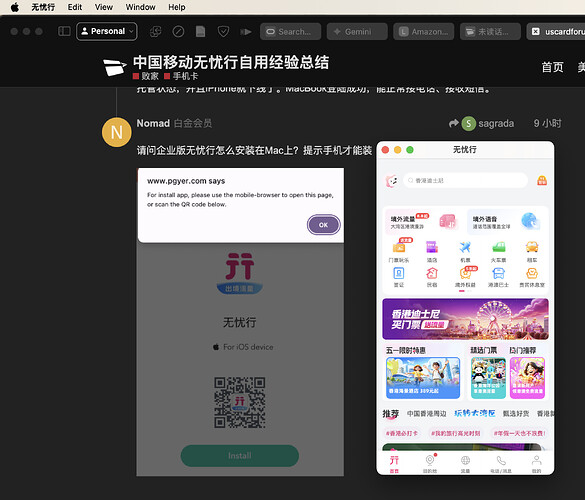Open the 首页 home tab in bottom bar
The height and width of the screenshot is (500, 585).
394,464
